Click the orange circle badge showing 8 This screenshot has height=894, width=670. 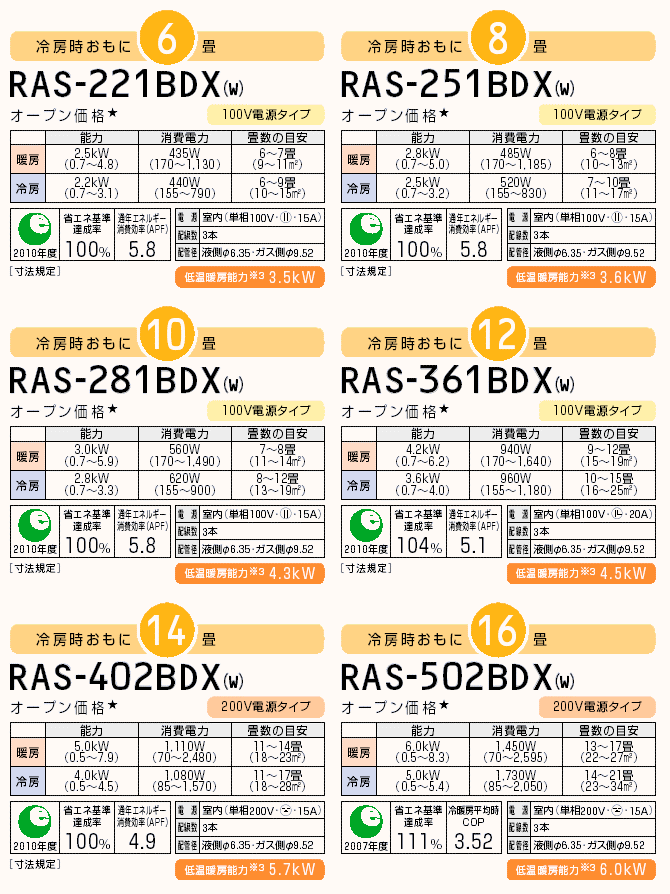(498, 39)
